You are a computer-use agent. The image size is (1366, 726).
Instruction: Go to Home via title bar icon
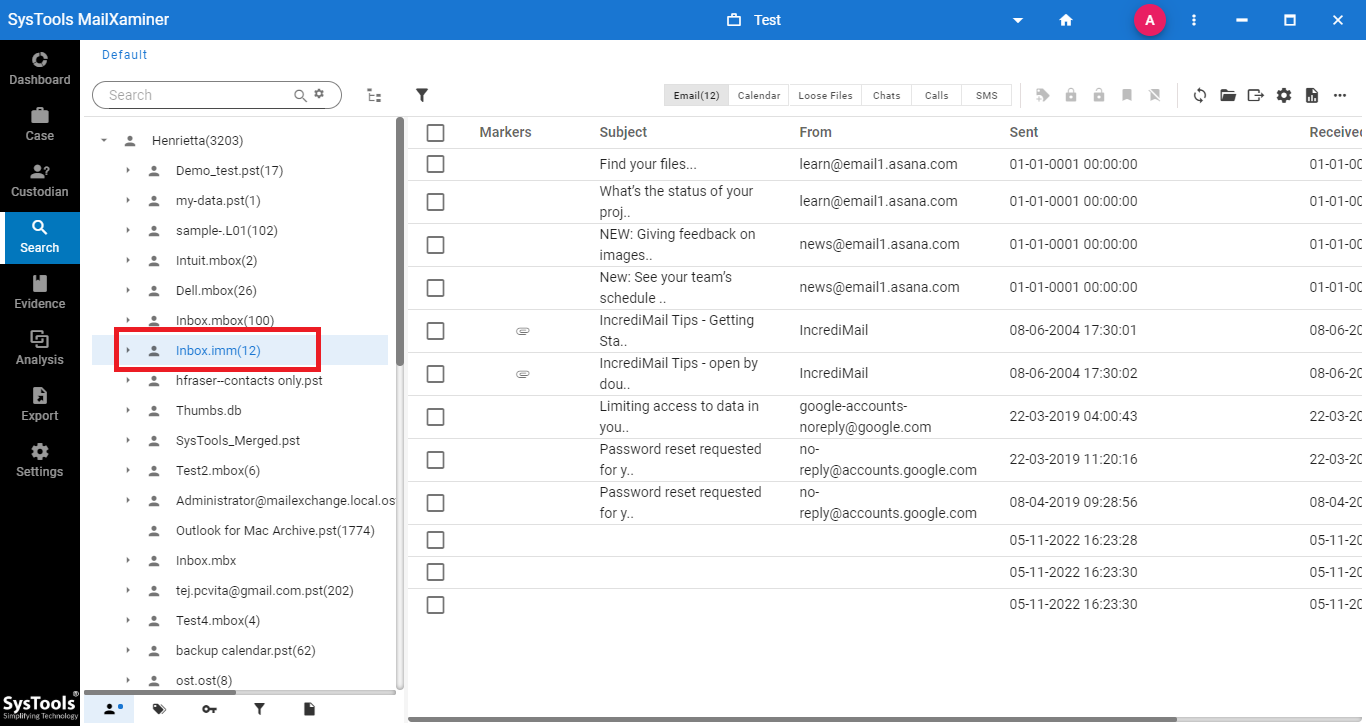click(1066, 20)
